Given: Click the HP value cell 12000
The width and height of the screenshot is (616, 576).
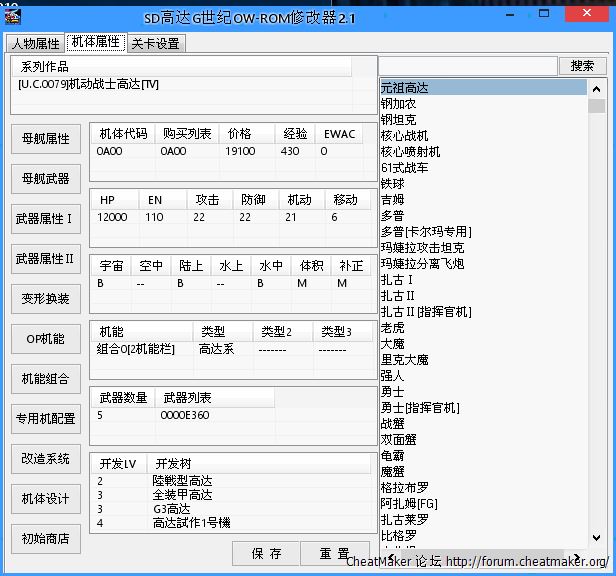Looking at the screenshot, I should (112, 217).
